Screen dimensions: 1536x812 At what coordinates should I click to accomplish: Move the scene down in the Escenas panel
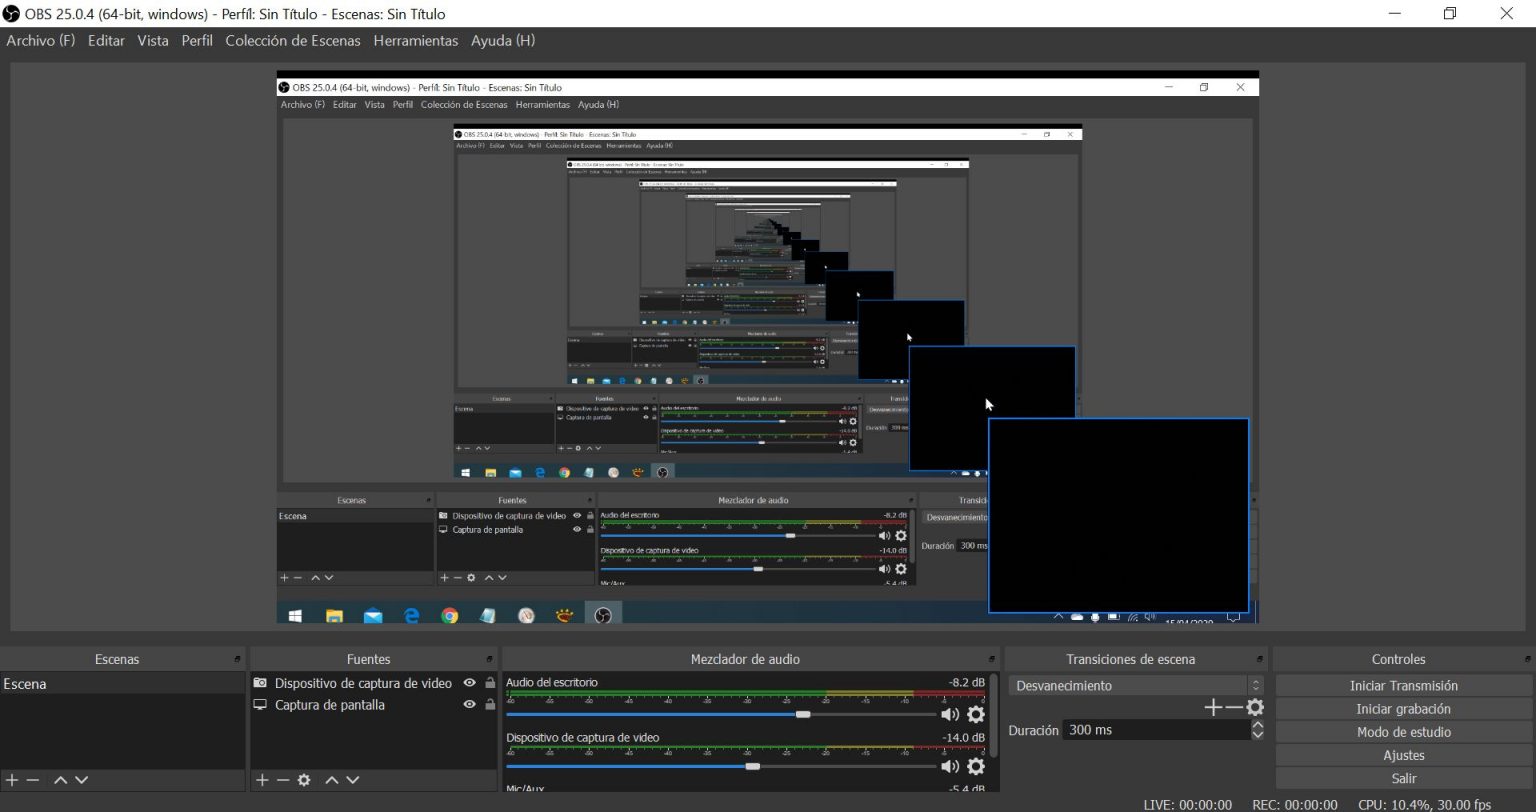click(81, 780)
